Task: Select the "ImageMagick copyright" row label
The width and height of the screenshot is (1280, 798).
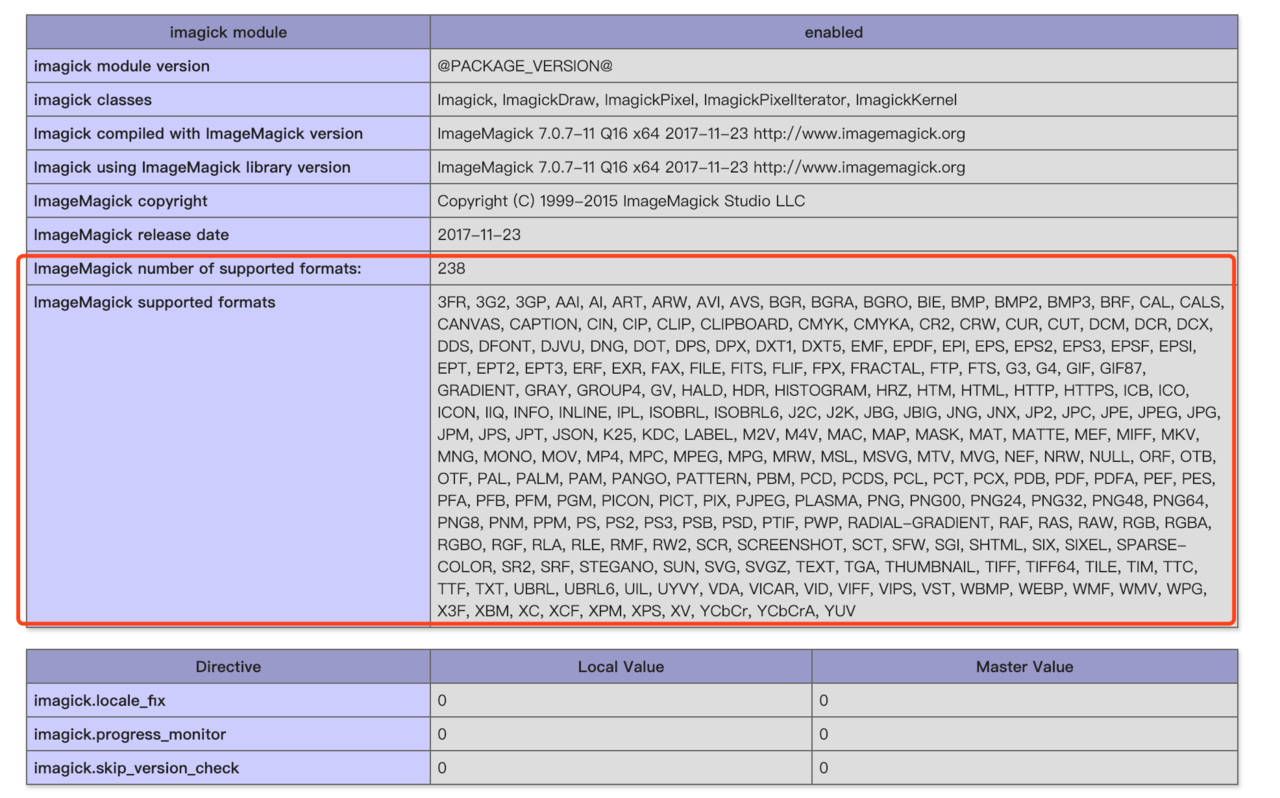Action: pyautogui.click(x=121, y=201)
